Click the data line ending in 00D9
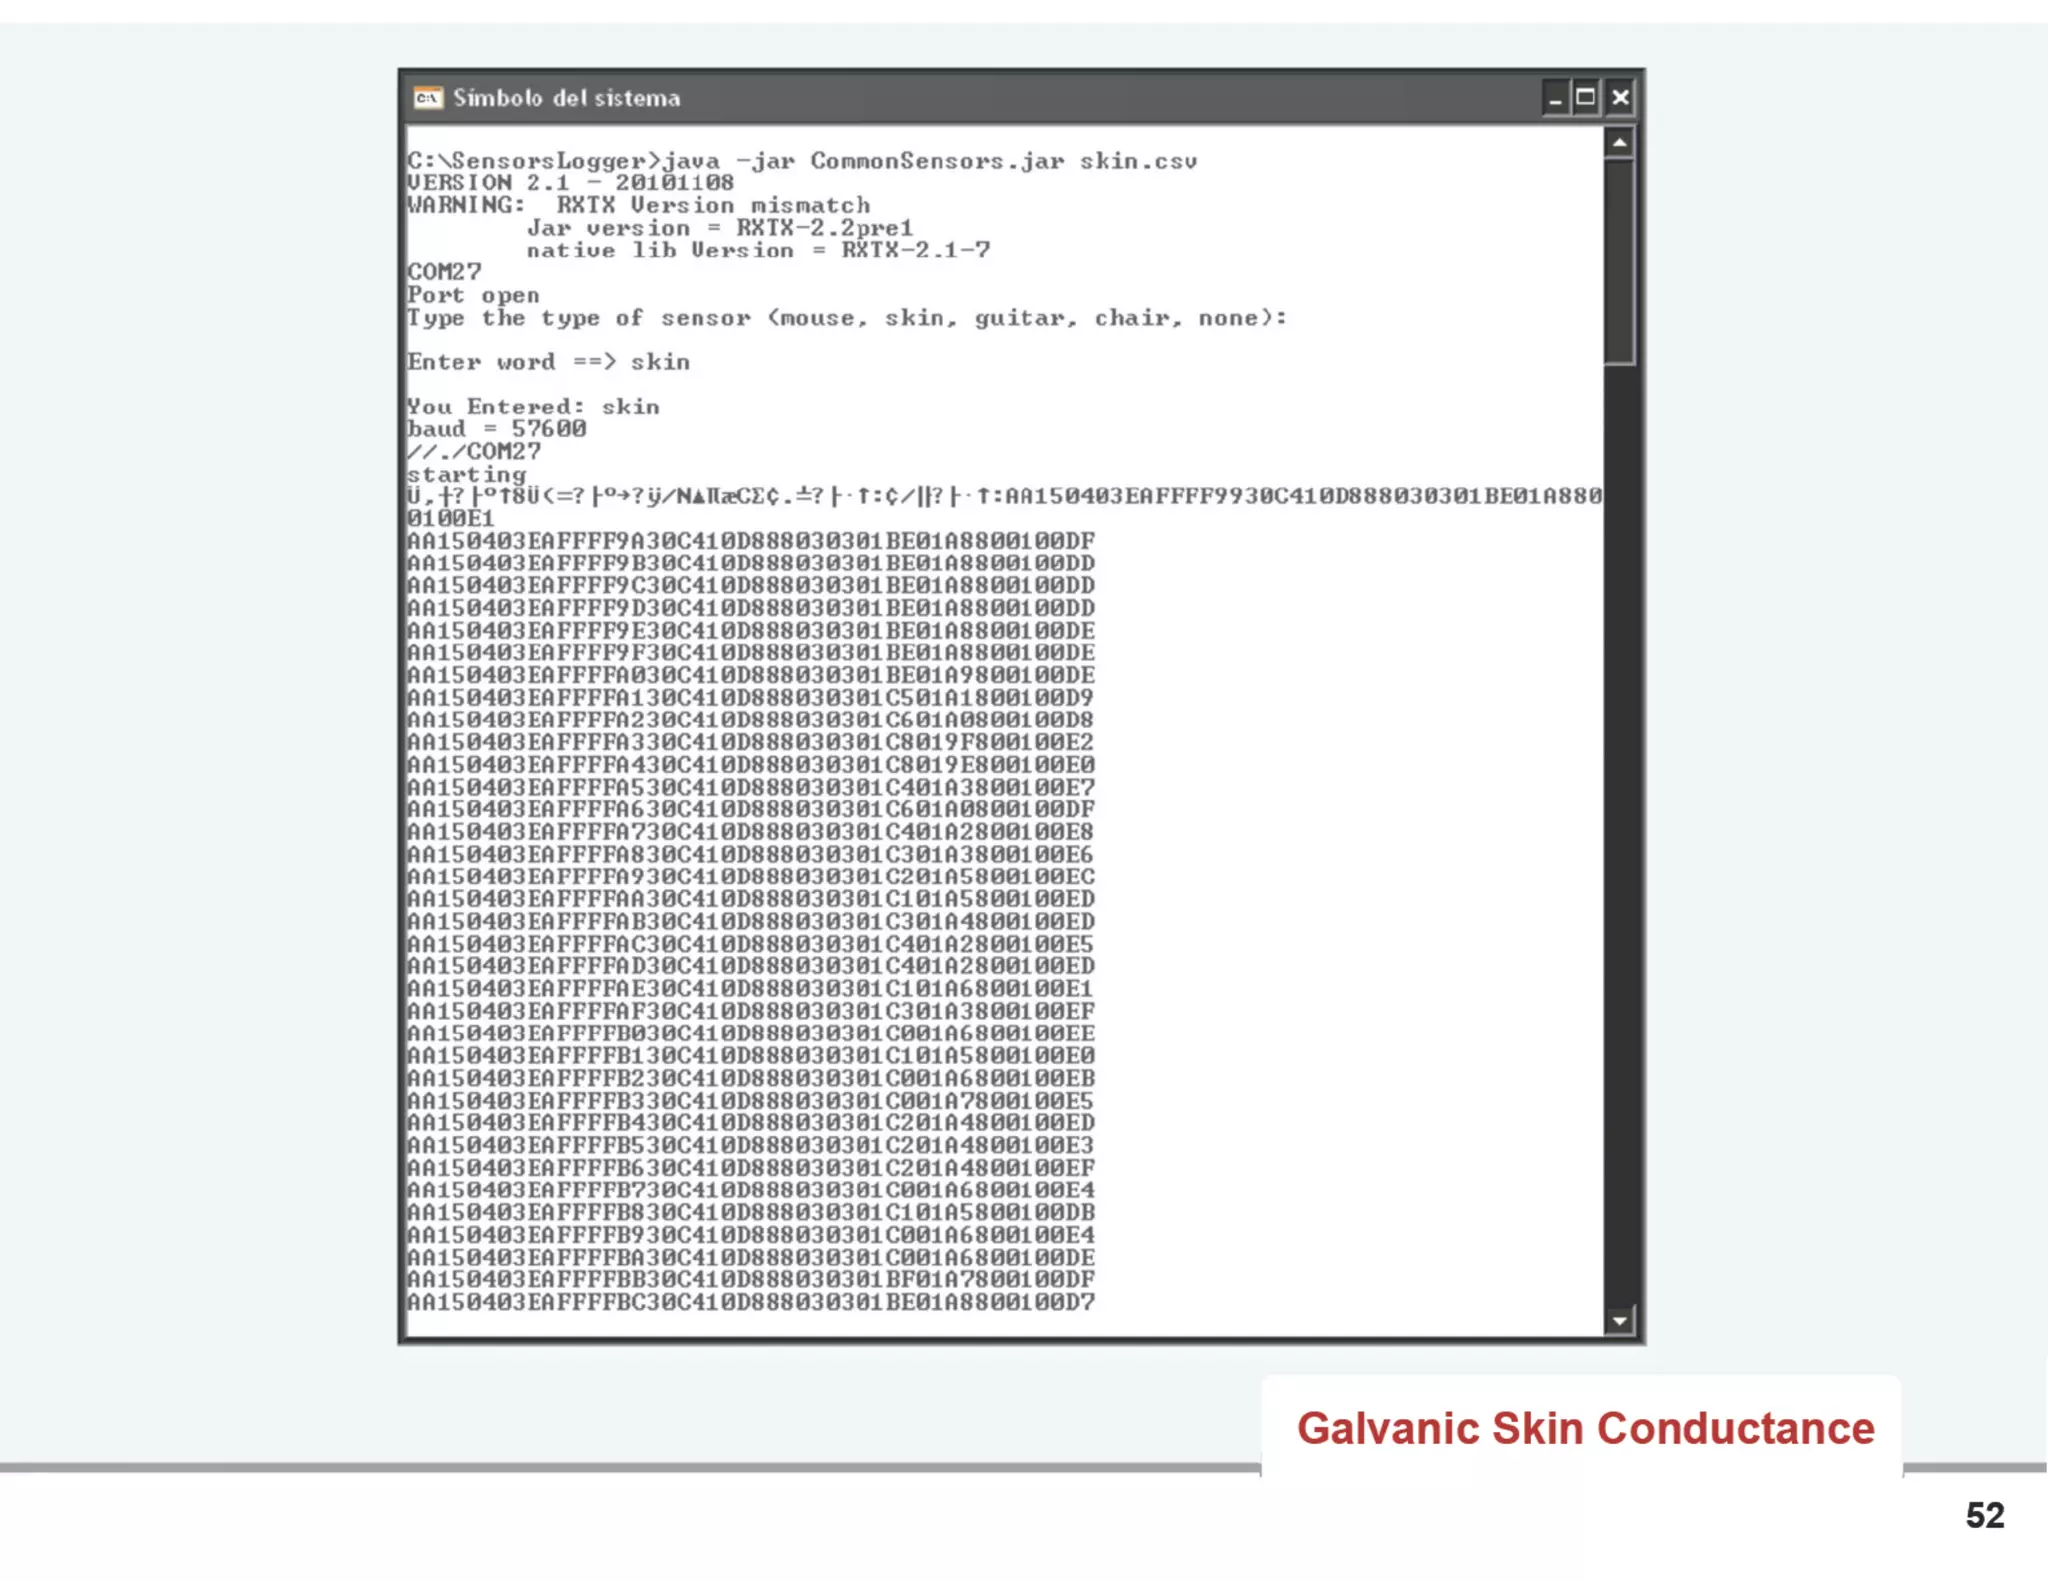Screen dimensions: 2048x1582 750,697
